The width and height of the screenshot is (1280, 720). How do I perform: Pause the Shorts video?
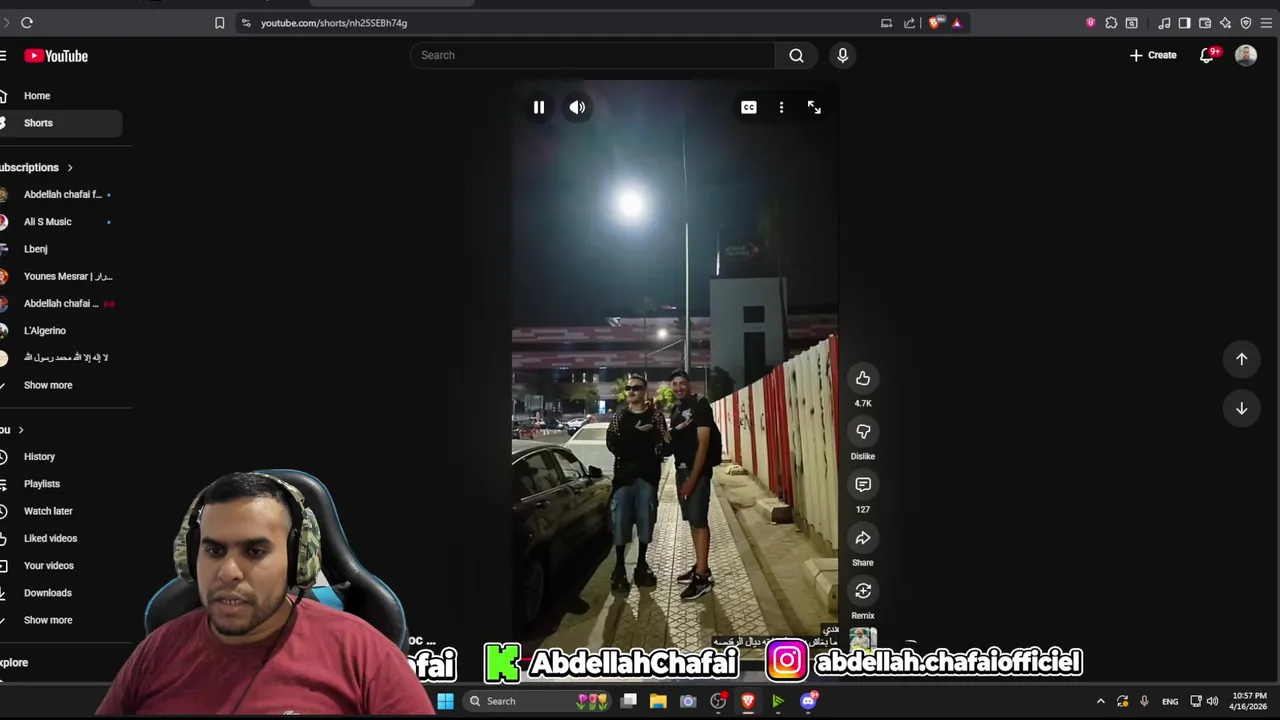point(538,107)
